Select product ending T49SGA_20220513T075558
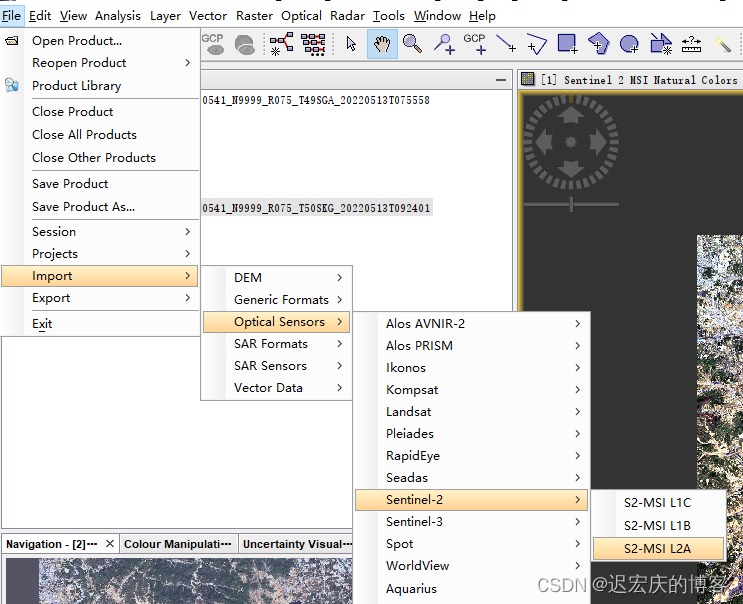This screenshot has height=604, width=743. click(x=316, y=100)
